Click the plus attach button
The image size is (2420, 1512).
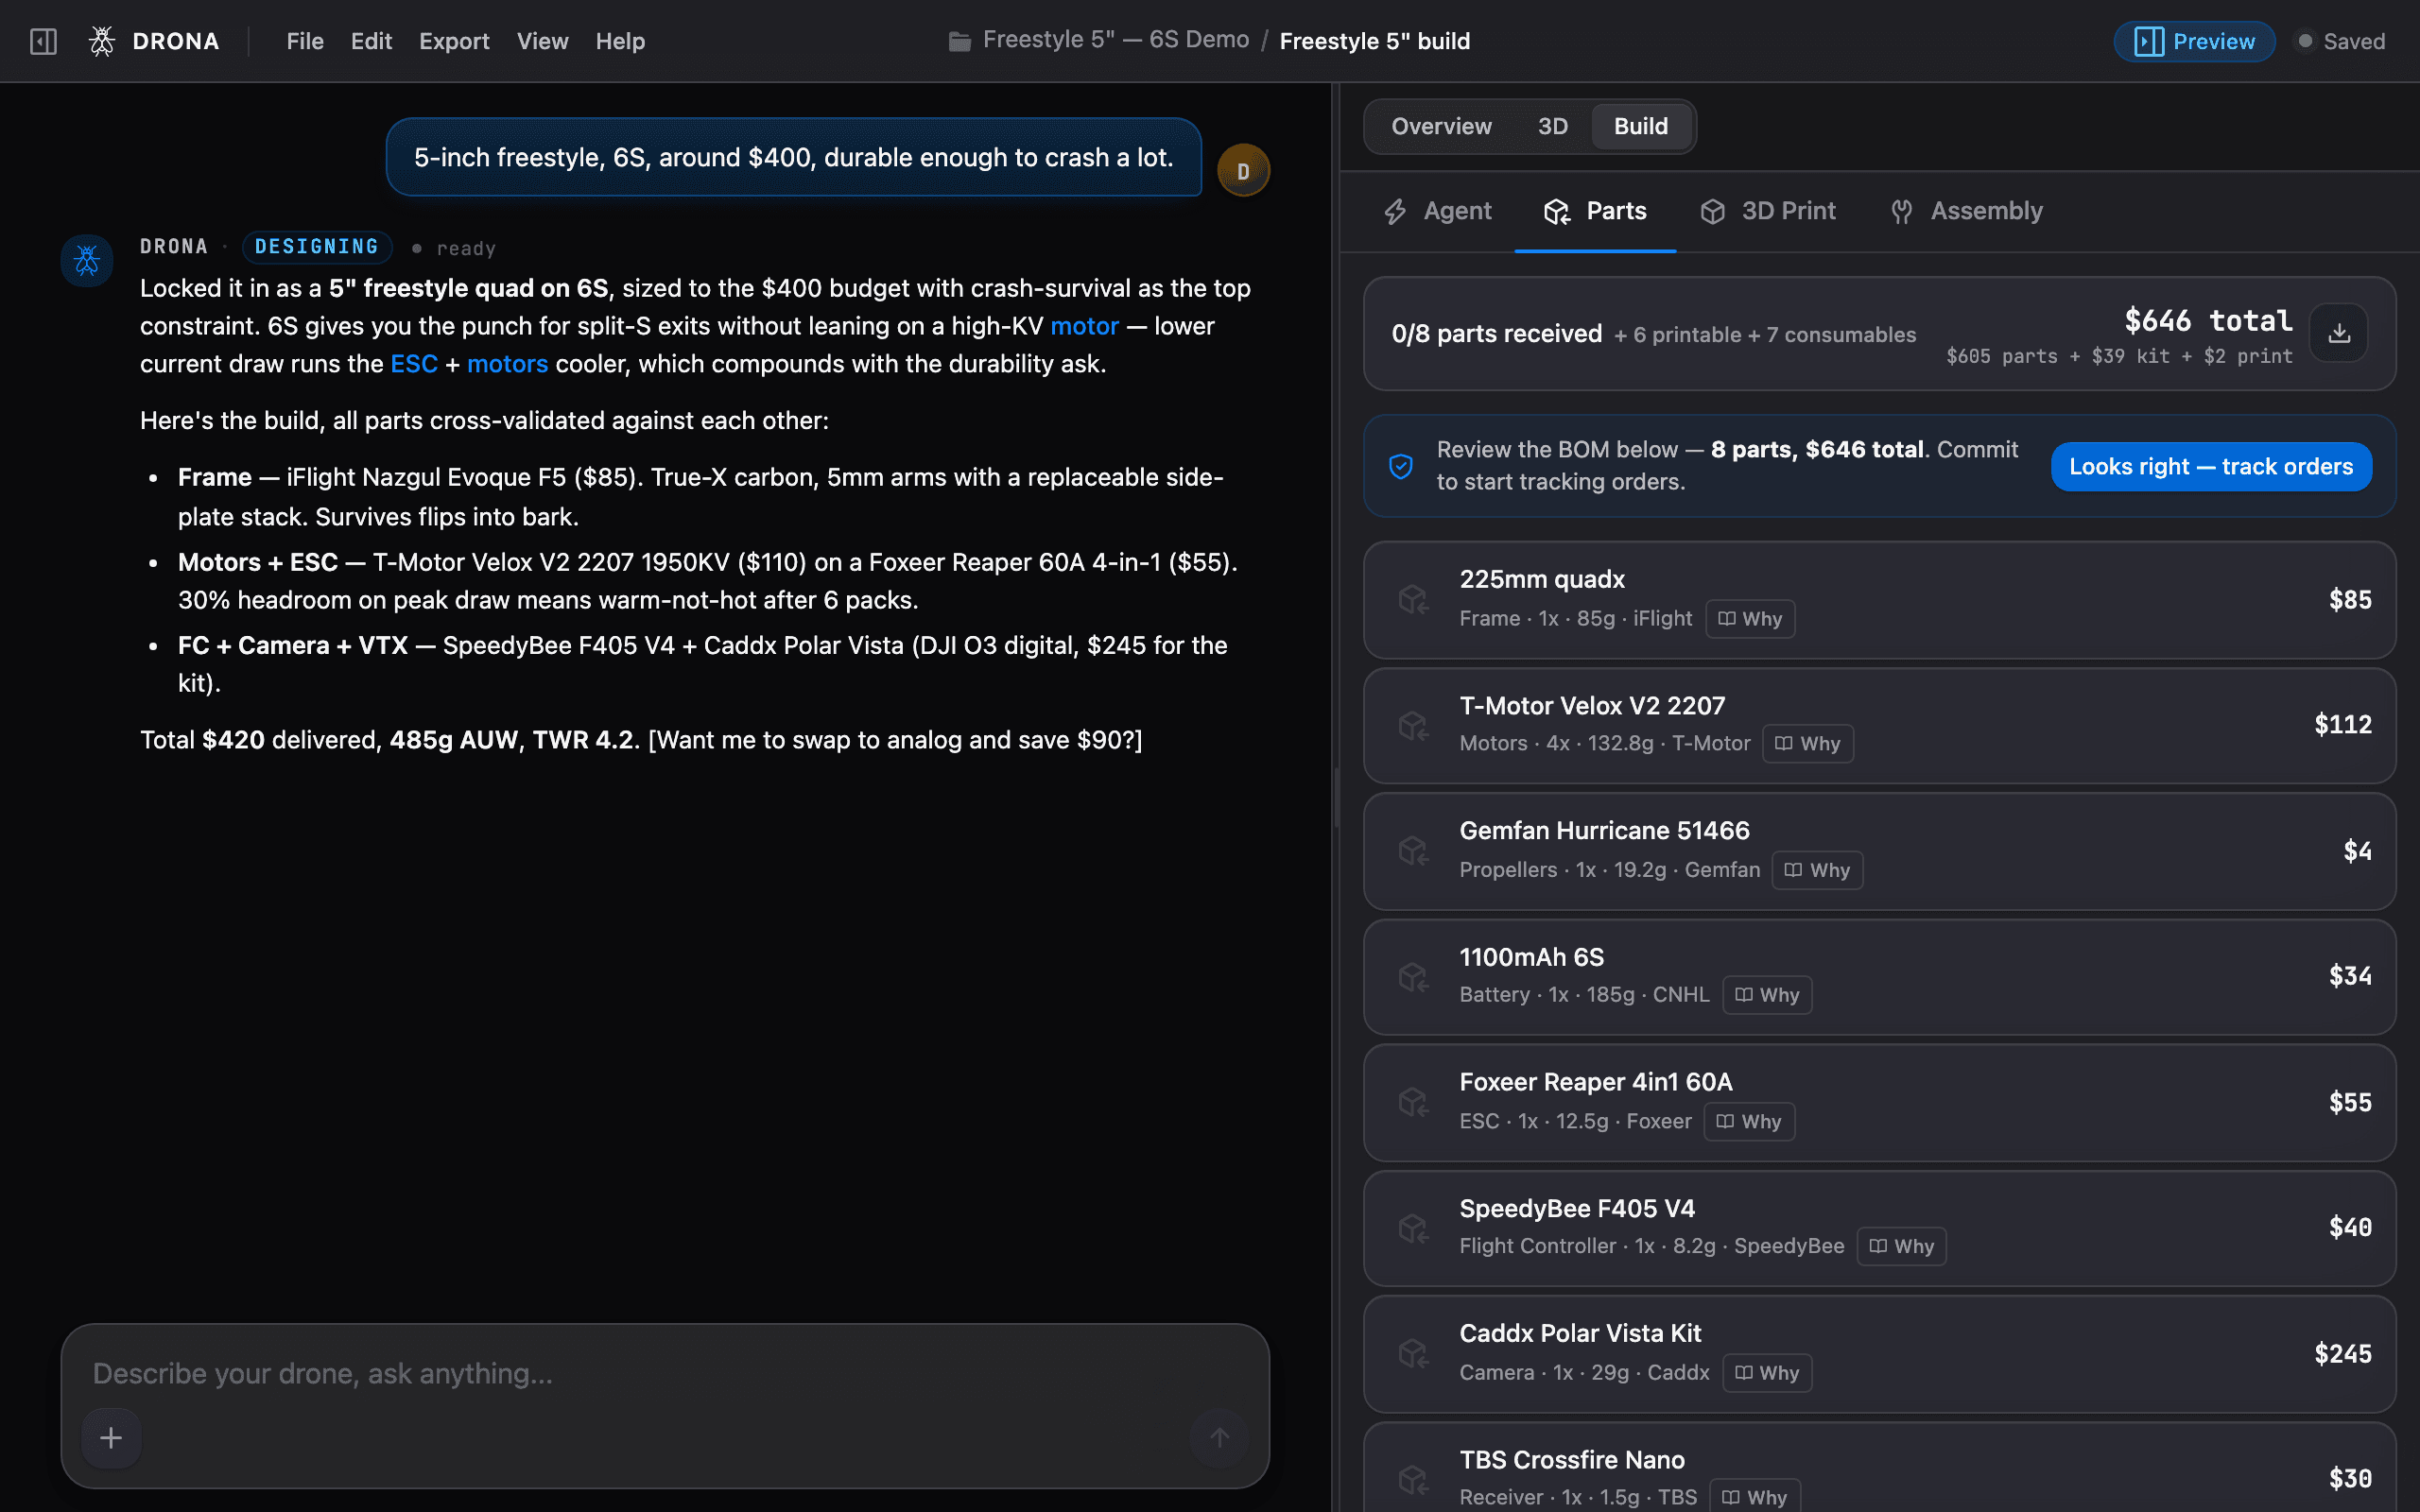[x=111, y=1438]
